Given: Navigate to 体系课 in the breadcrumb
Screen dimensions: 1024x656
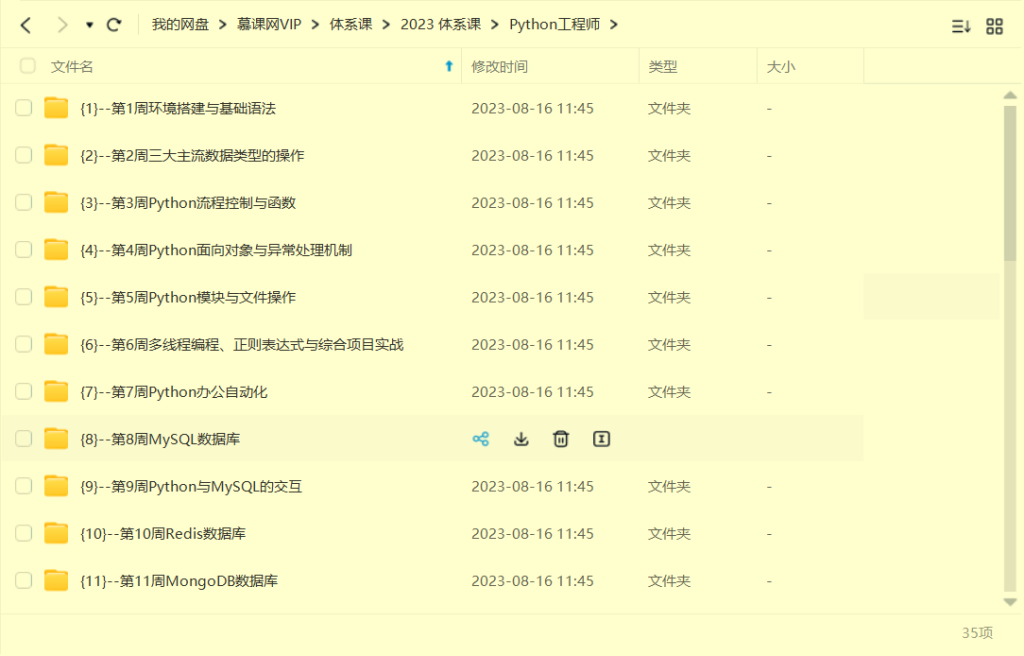Looking at the screenshot, I should tap(351, 25).
